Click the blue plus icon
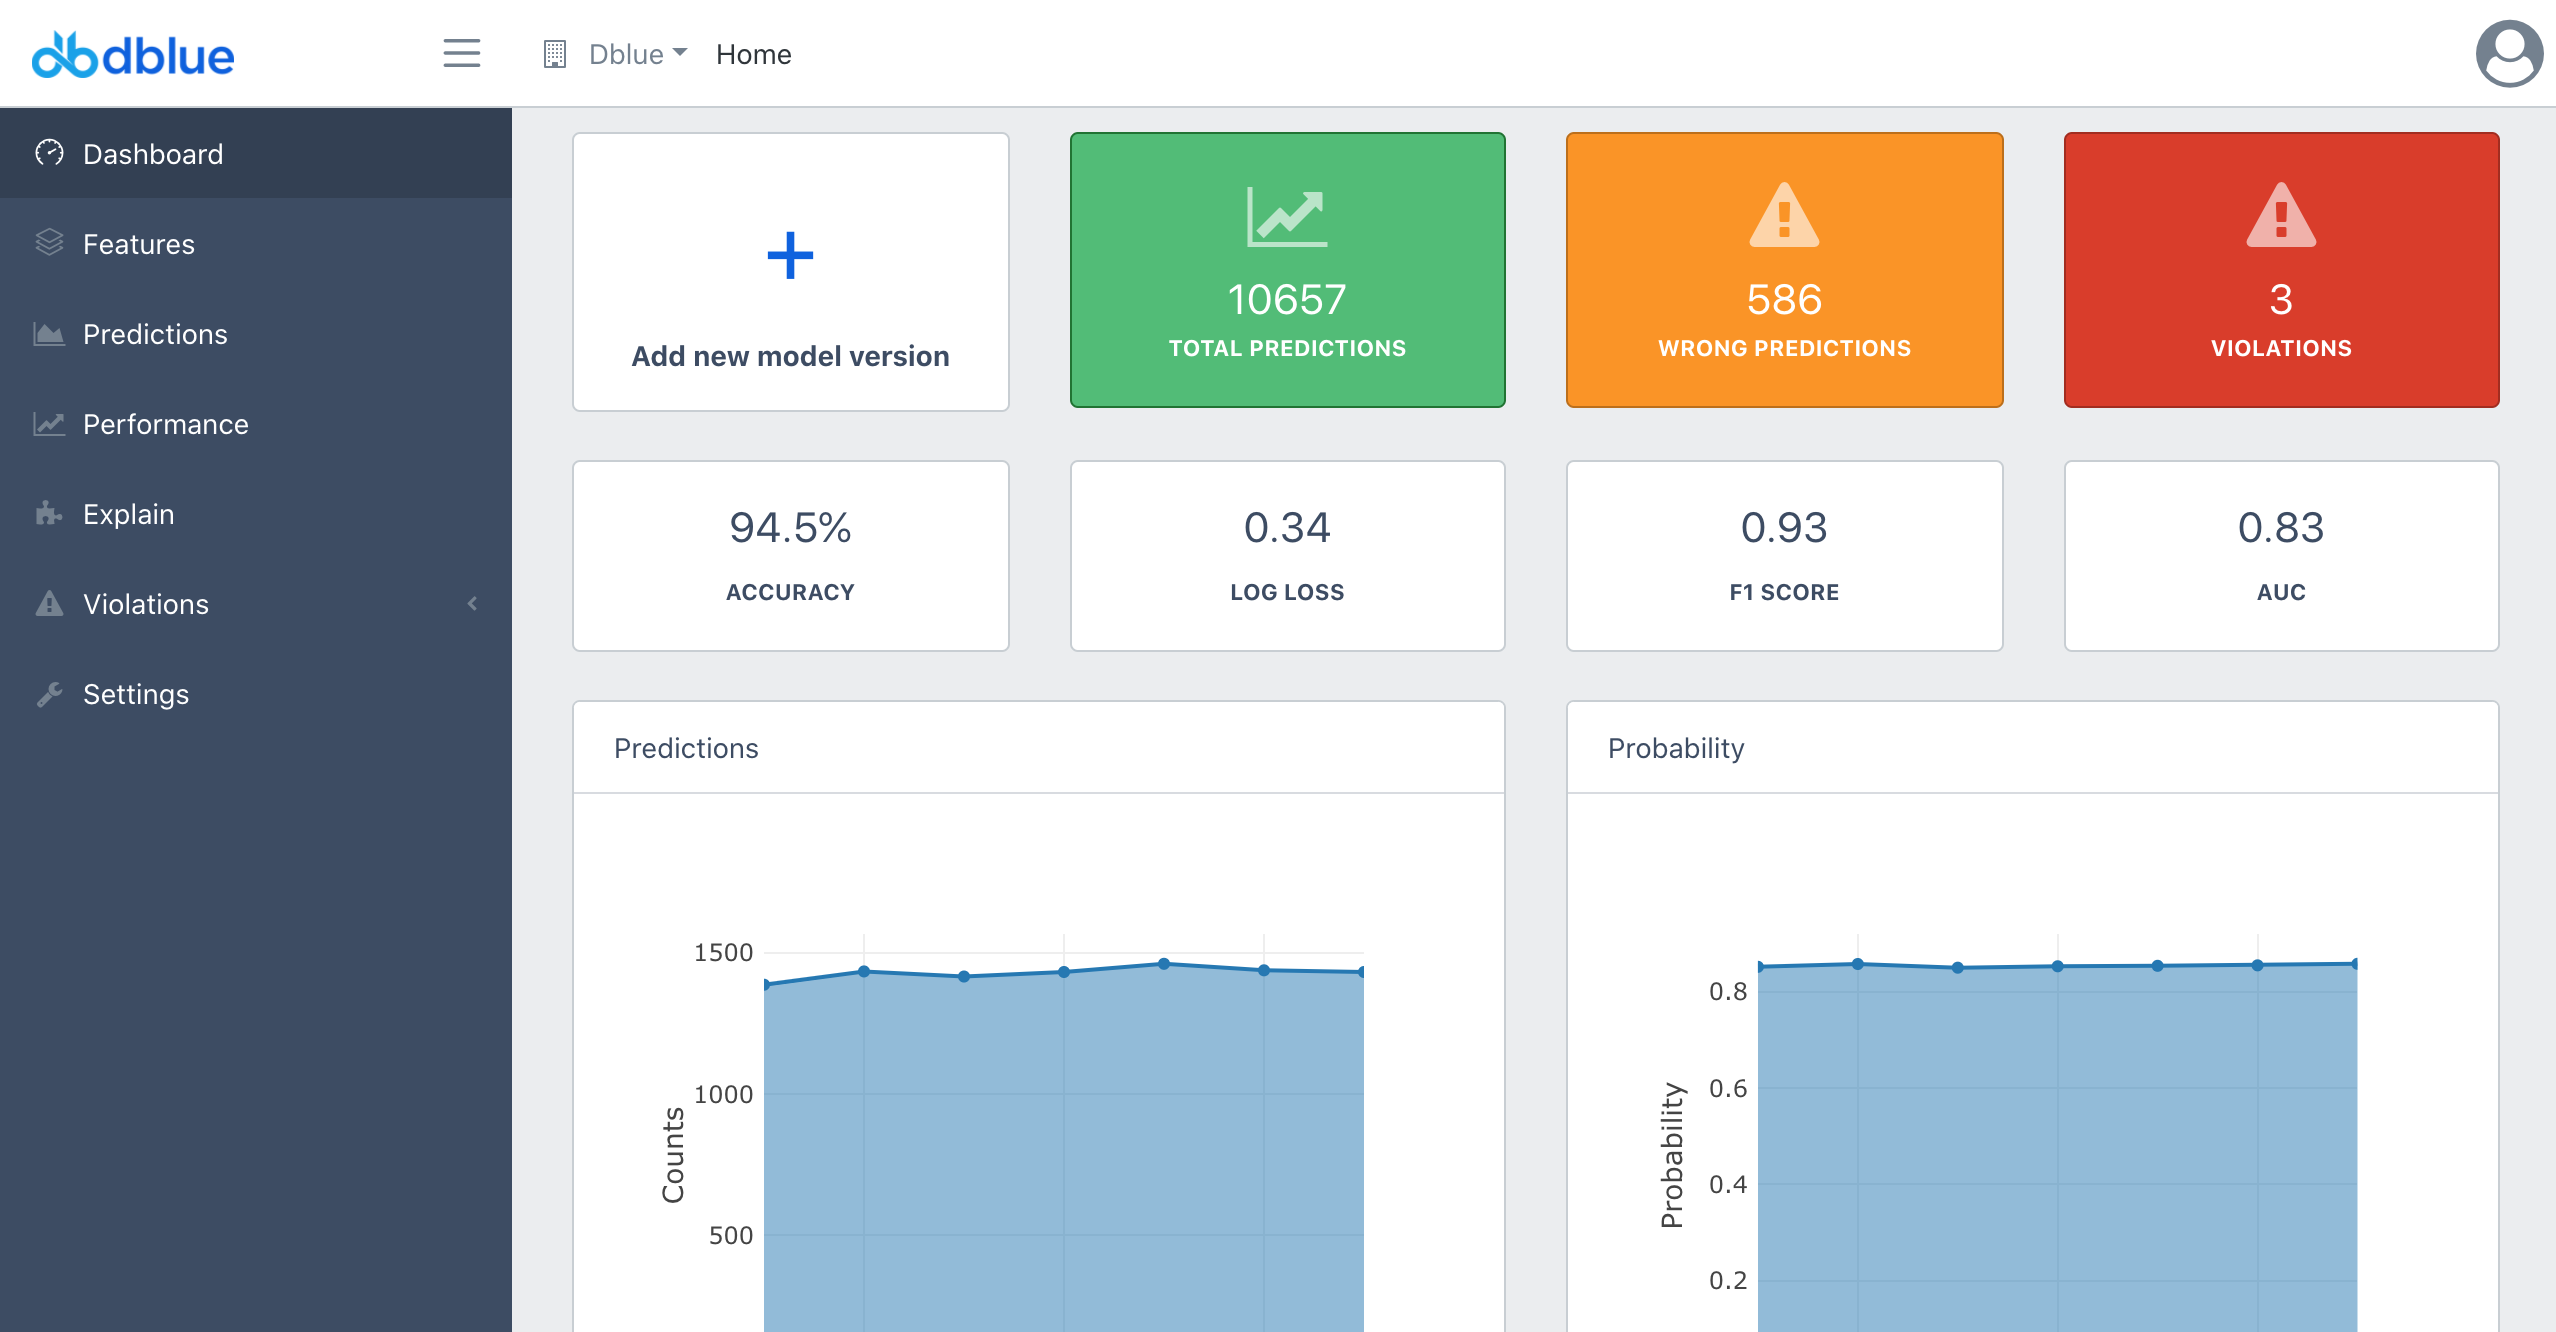The width and height of the screenshot is (2556, 1332). 790,256
